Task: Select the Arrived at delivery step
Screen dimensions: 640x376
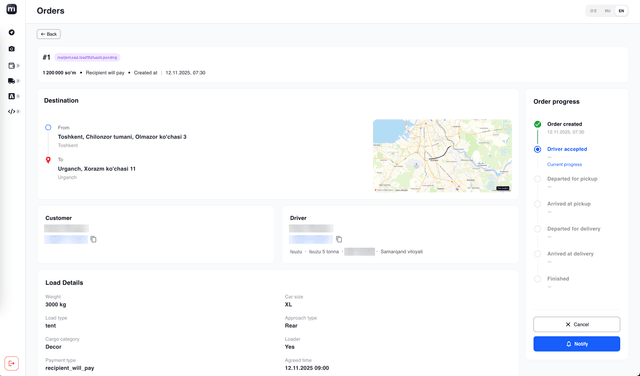Action: coord(570,254)
